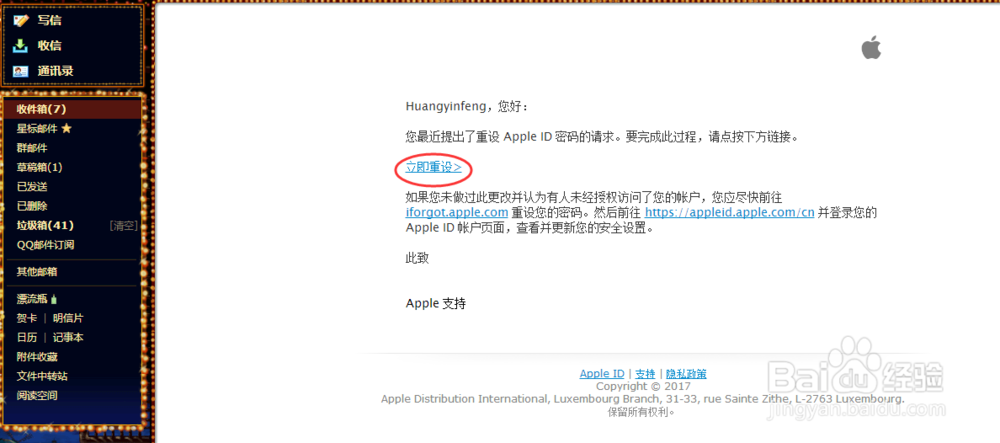
Task: Click the bottle icon beside 漂流瓶
Action: [x=54, y=299]
